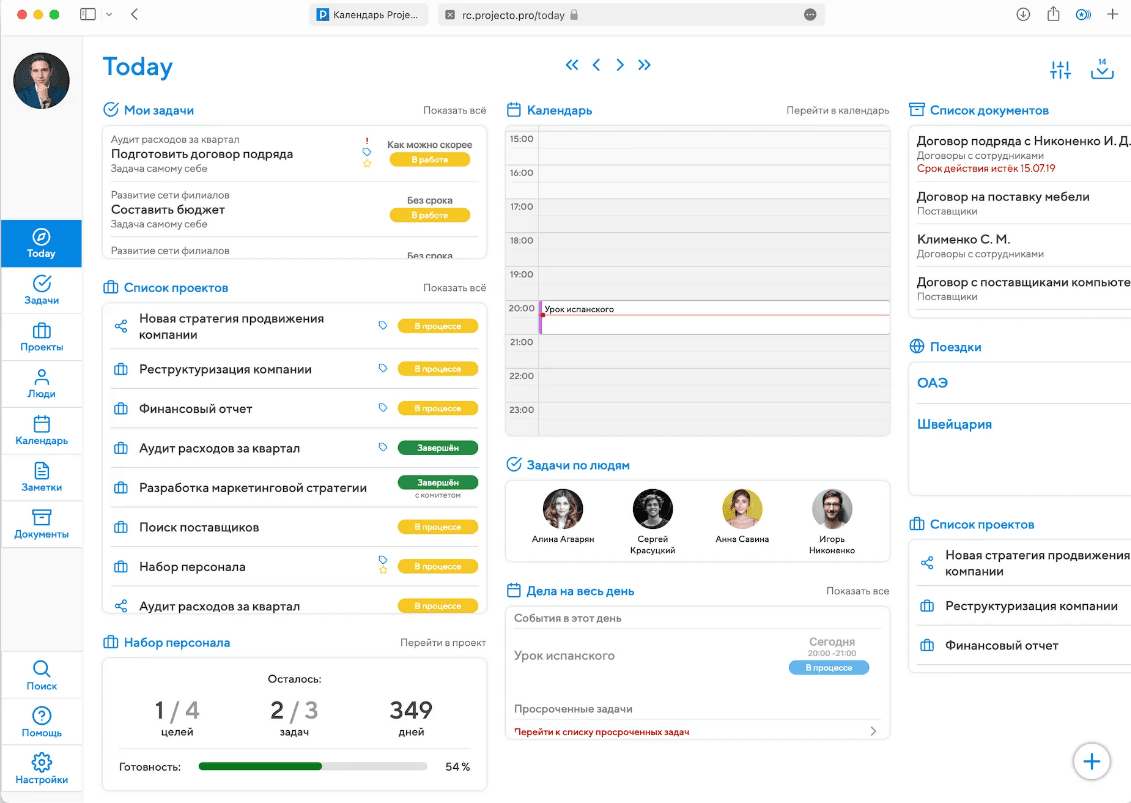
Task: Jump forward with double right arrows
Action: tap(644, 65)
